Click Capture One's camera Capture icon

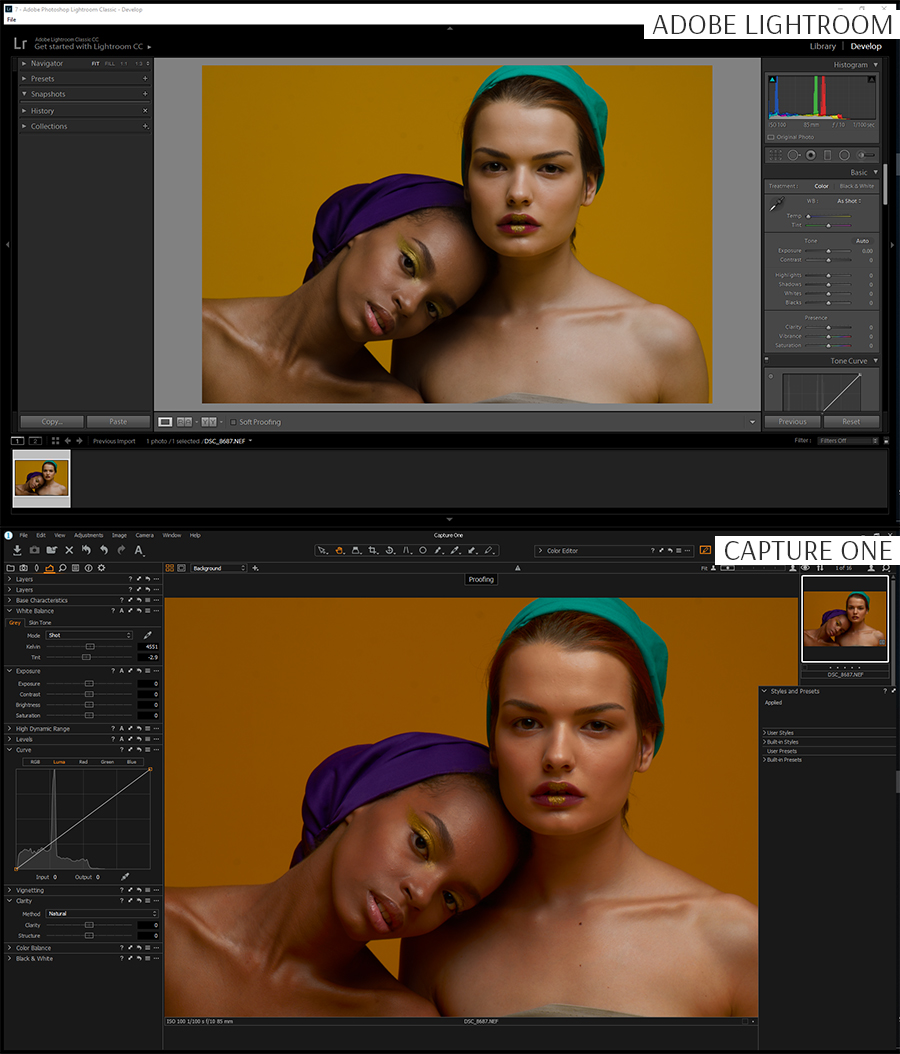(34, 551)
